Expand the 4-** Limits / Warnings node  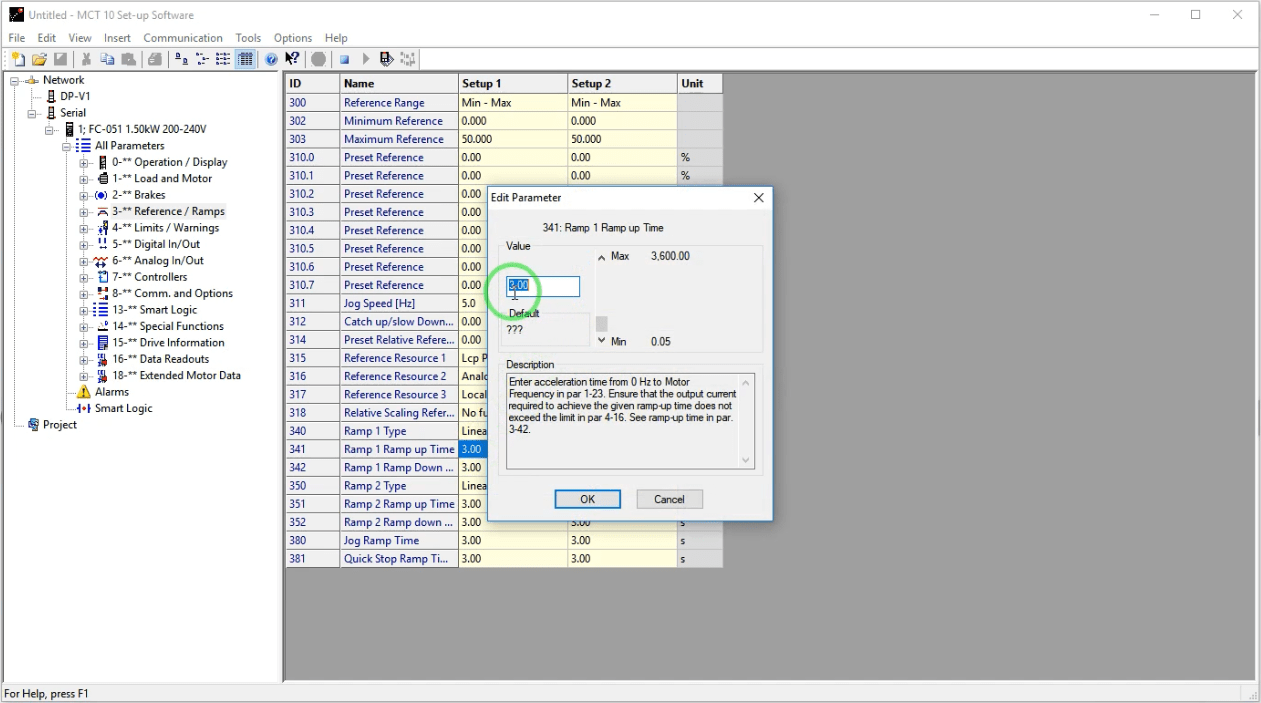pyautogui.click(x=85, y=228)
